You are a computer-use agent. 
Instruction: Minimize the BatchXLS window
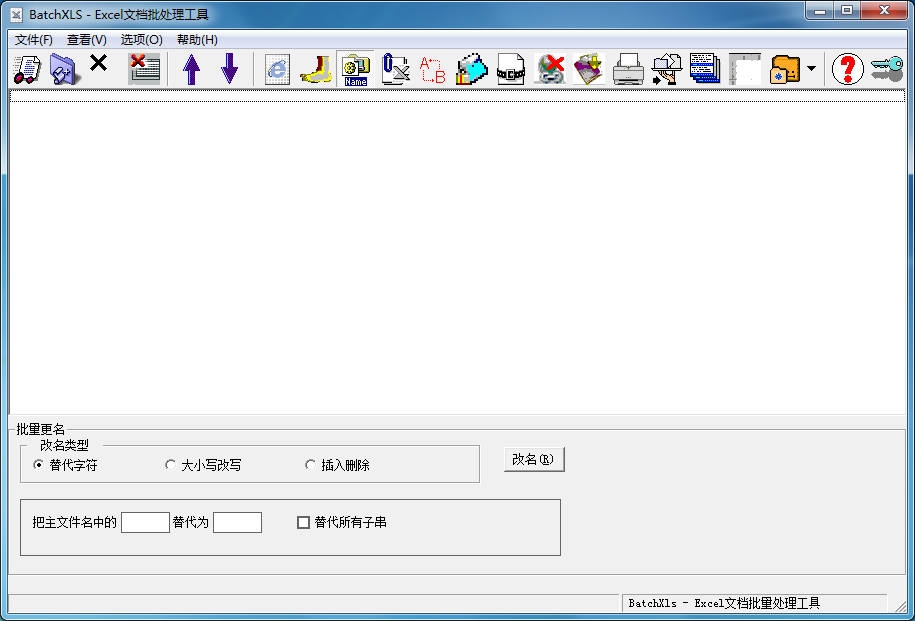click(819, 11)
